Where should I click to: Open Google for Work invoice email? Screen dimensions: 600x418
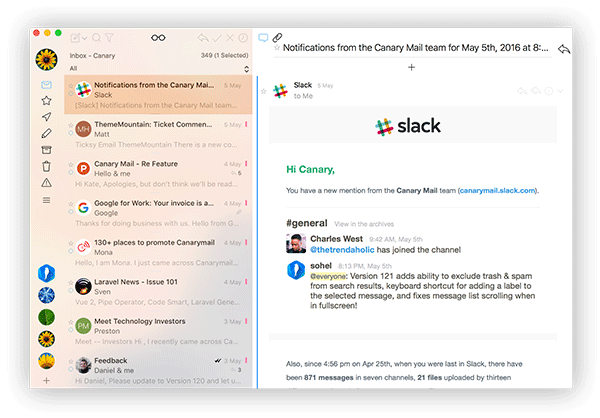[x=158, y=213]
